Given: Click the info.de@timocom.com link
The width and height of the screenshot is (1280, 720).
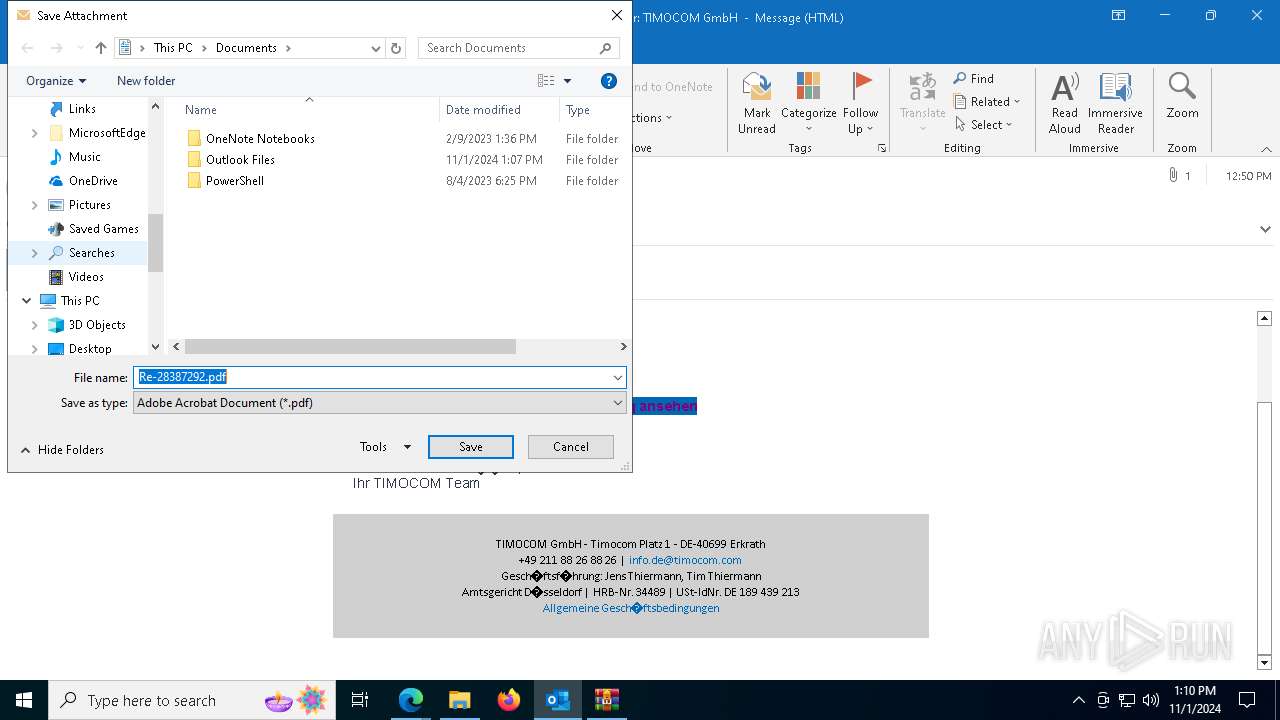Looking at the screenshot, I should tap(685, 560).
